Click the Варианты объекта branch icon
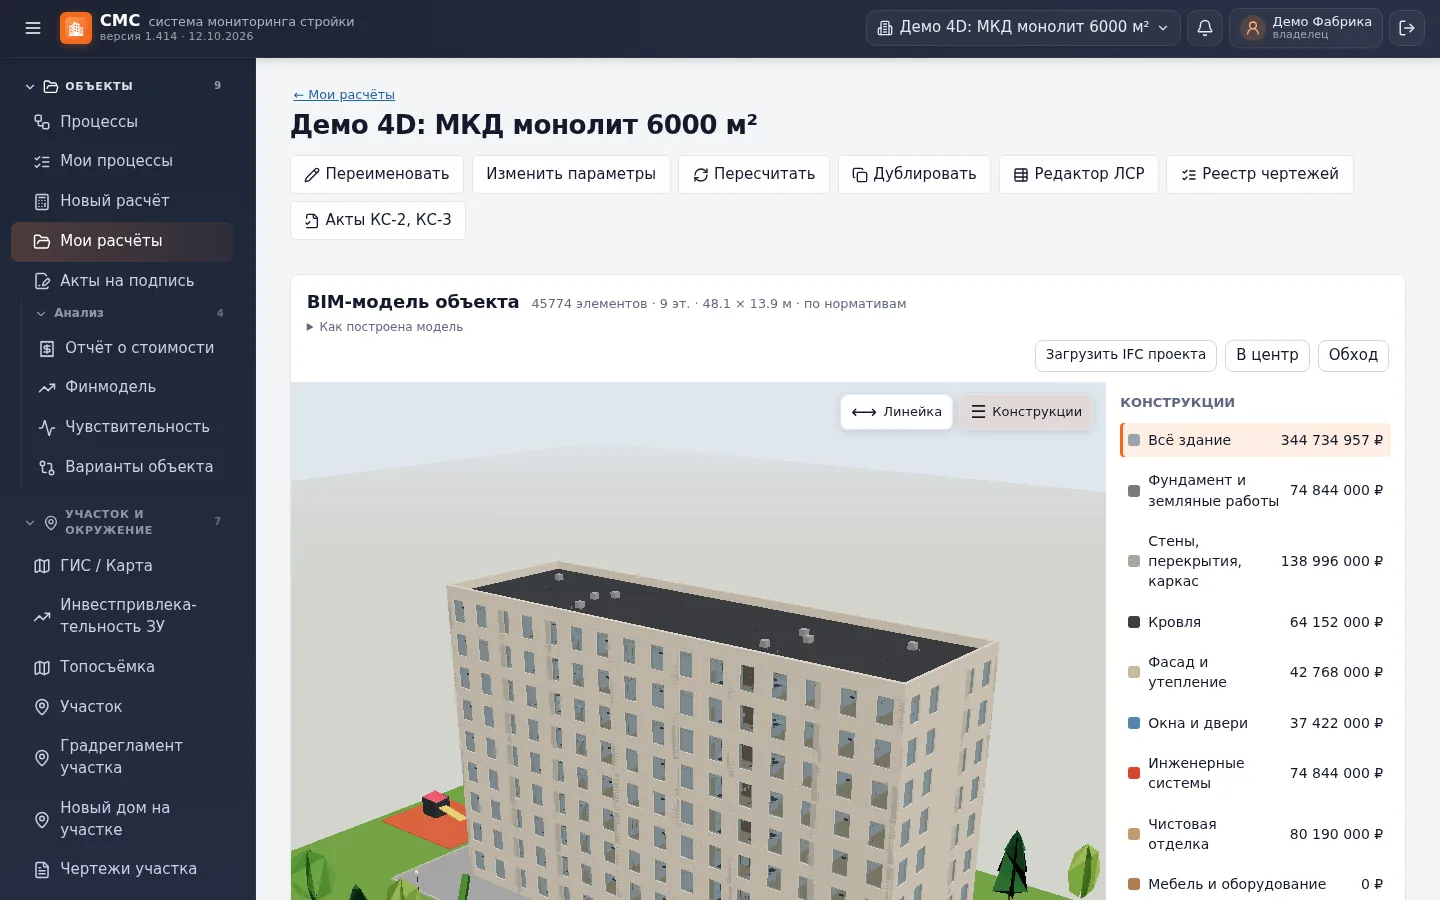The image size is (1440, 900). click(x=47, y=468)
